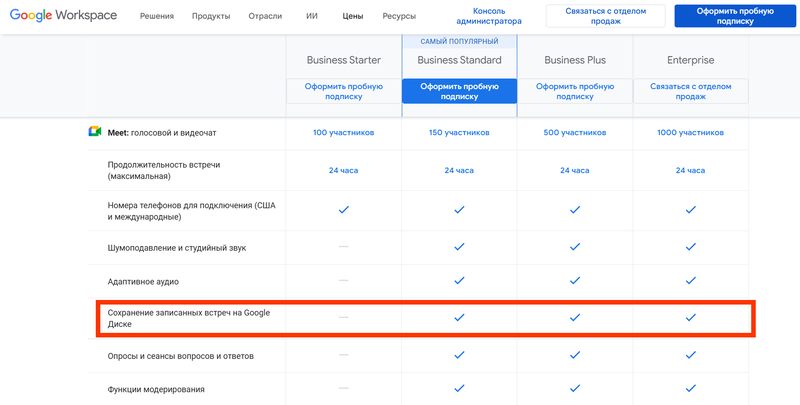Click Продолжительность встречи row label
This screenshot has width=800, height=405.
tap(164, 170)
